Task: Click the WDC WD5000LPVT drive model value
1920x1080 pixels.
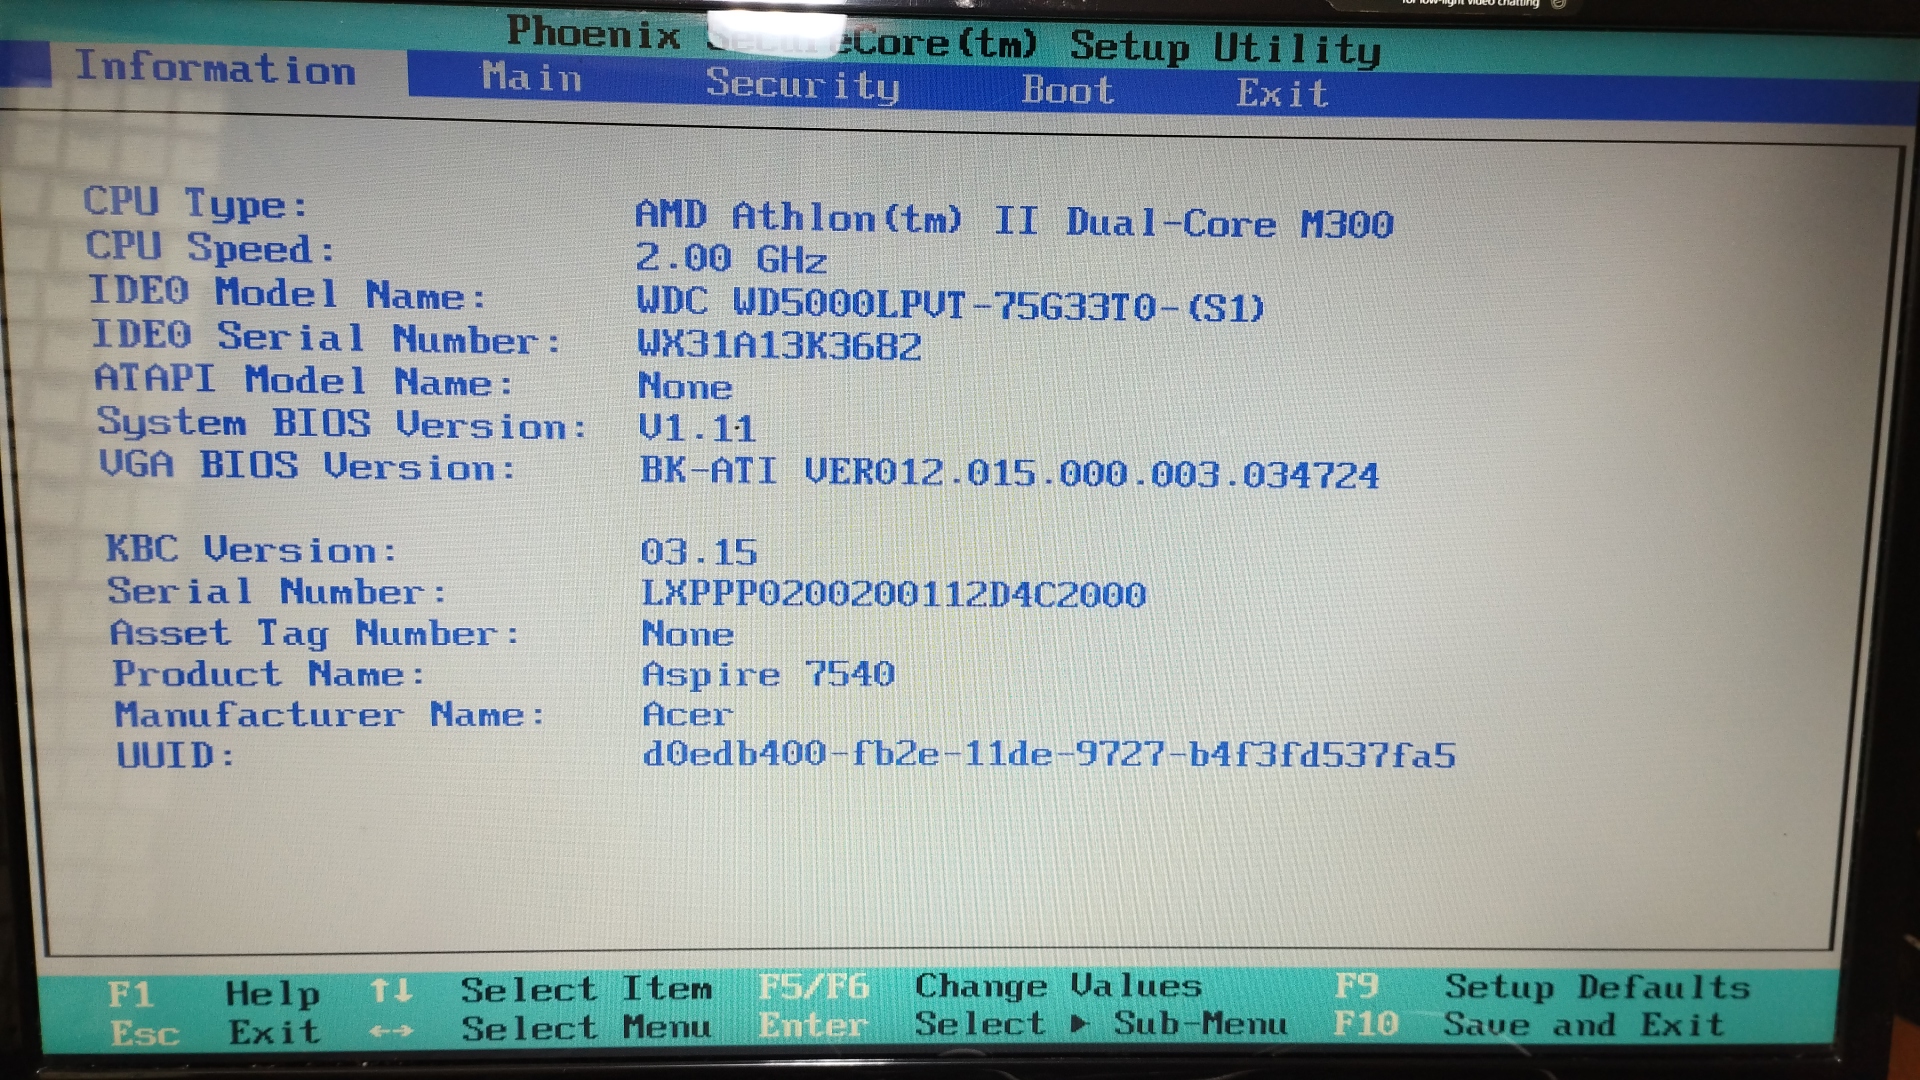Action: coord(950,304)
